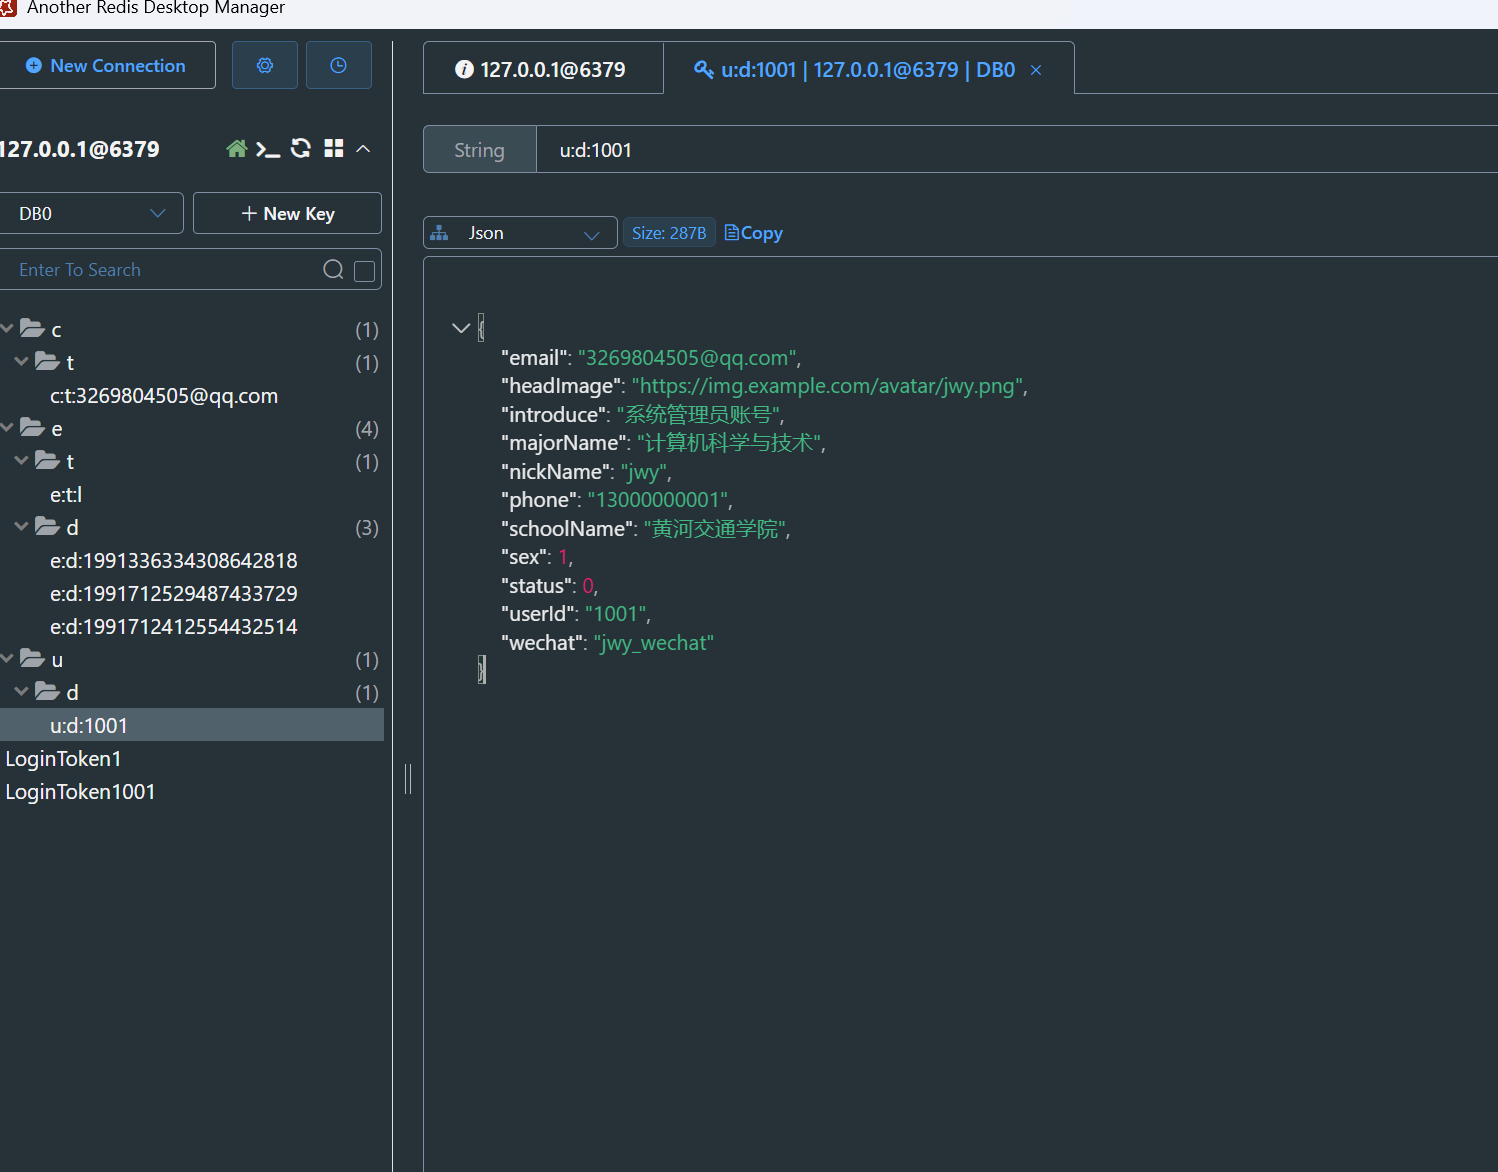Viewport: 1498px width, 1172px height.
Task: Click the "email" JSON value
Action: click(x=688, y=358)
